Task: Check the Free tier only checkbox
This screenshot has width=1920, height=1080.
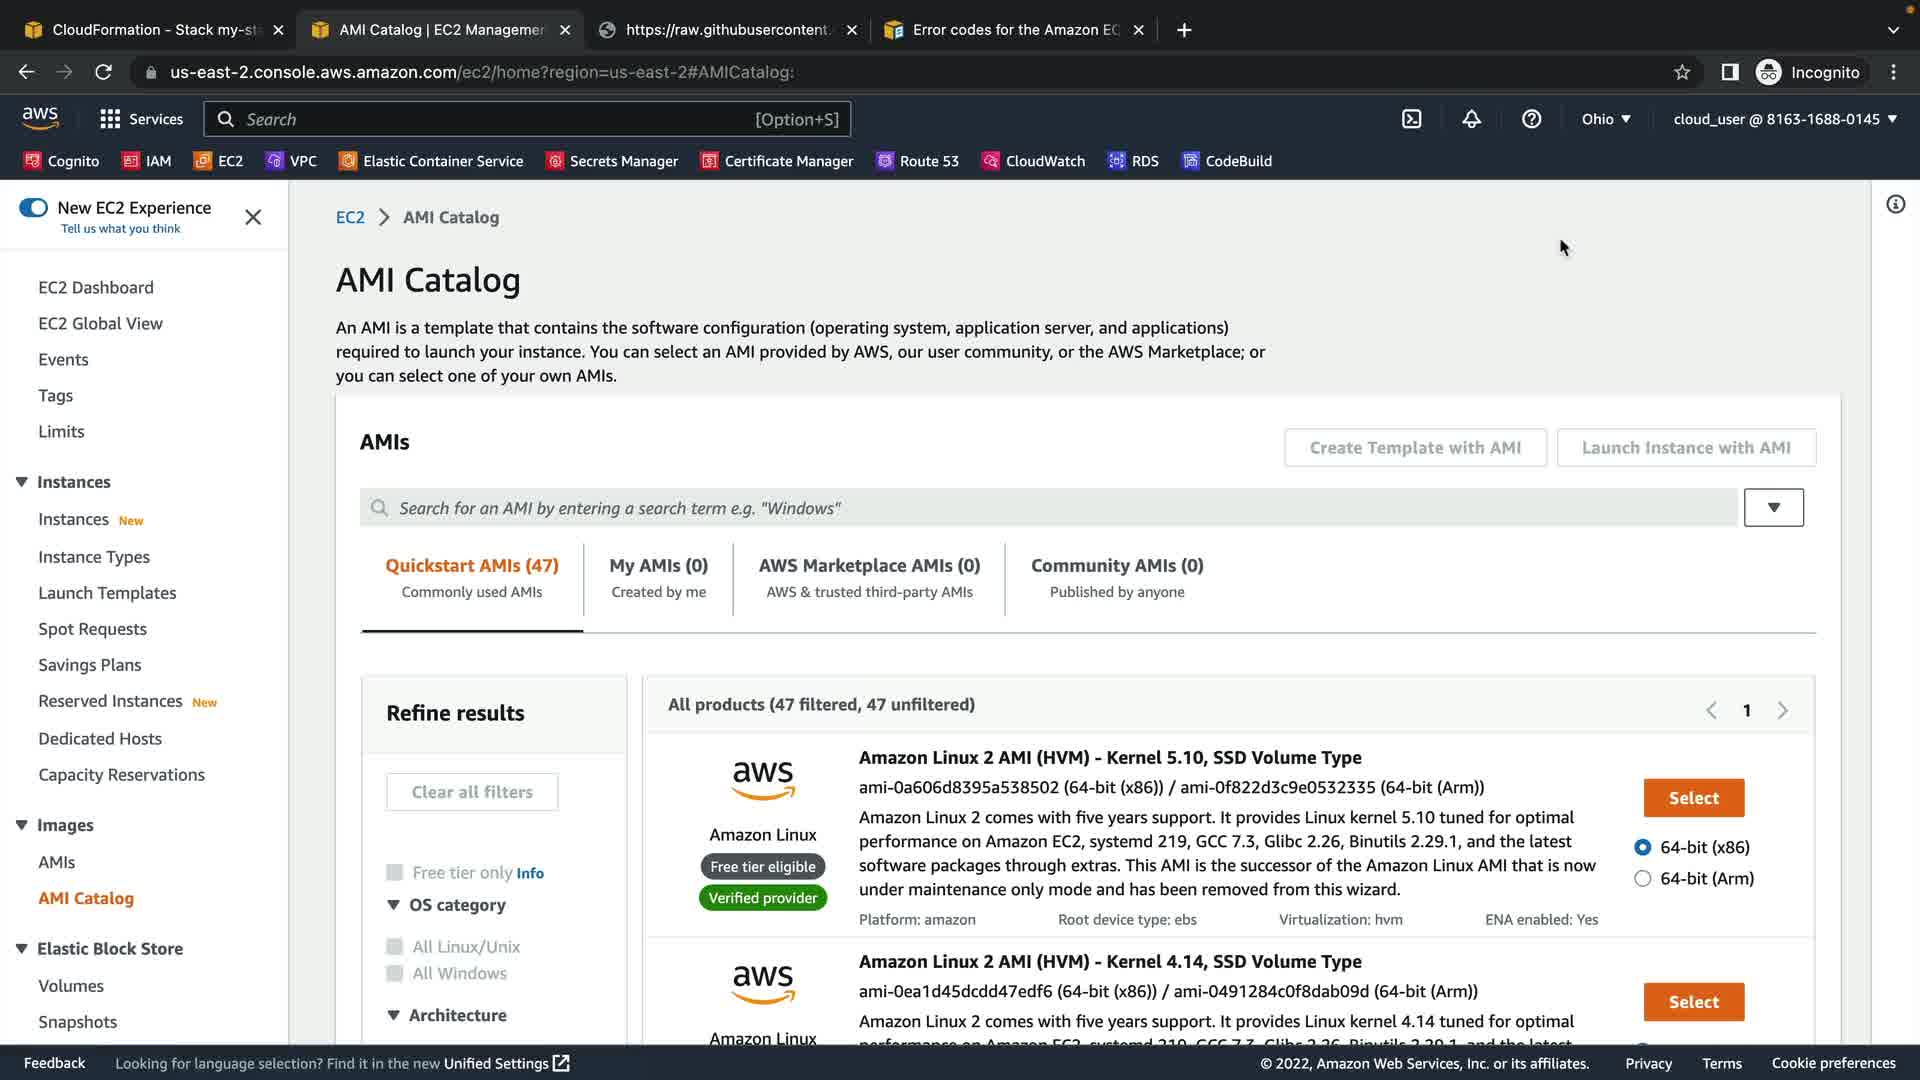Action: (395, 873)
